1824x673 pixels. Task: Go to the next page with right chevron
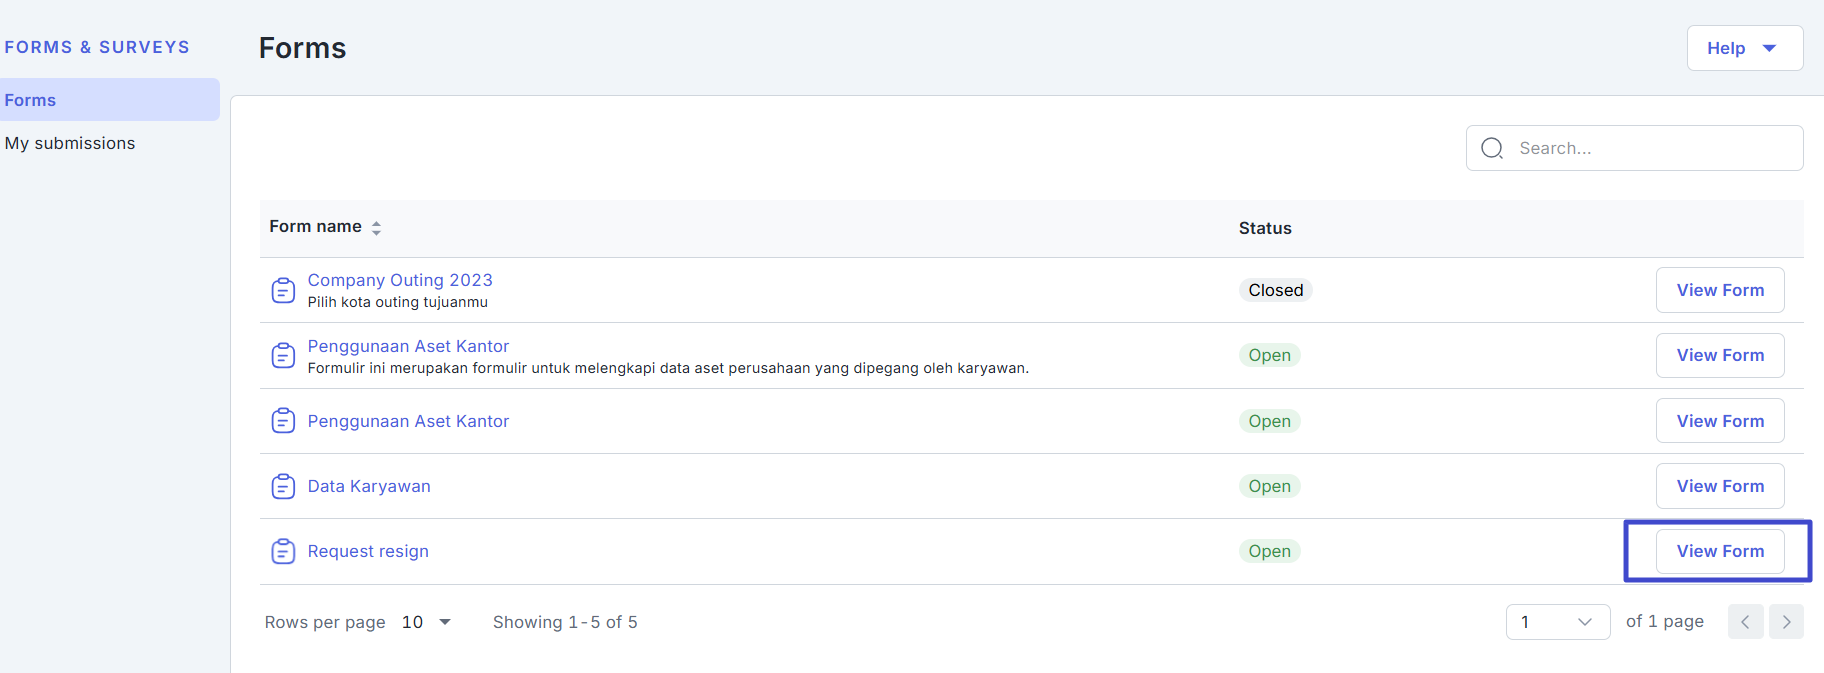[1786, 622]
